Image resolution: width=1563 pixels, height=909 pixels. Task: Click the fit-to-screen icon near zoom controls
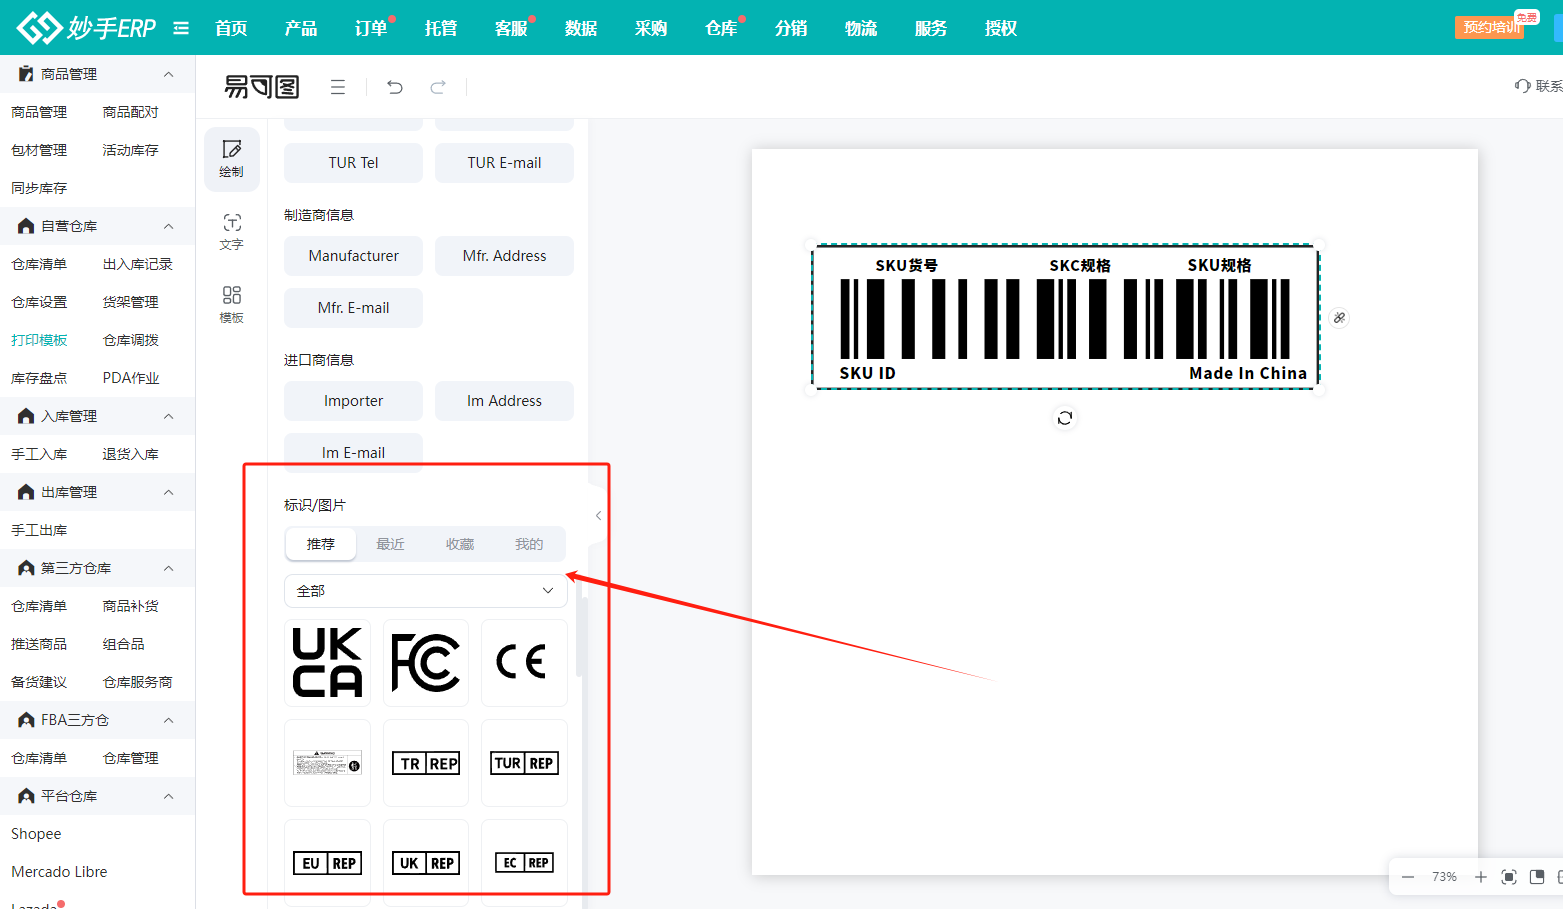click(1509, 877)
